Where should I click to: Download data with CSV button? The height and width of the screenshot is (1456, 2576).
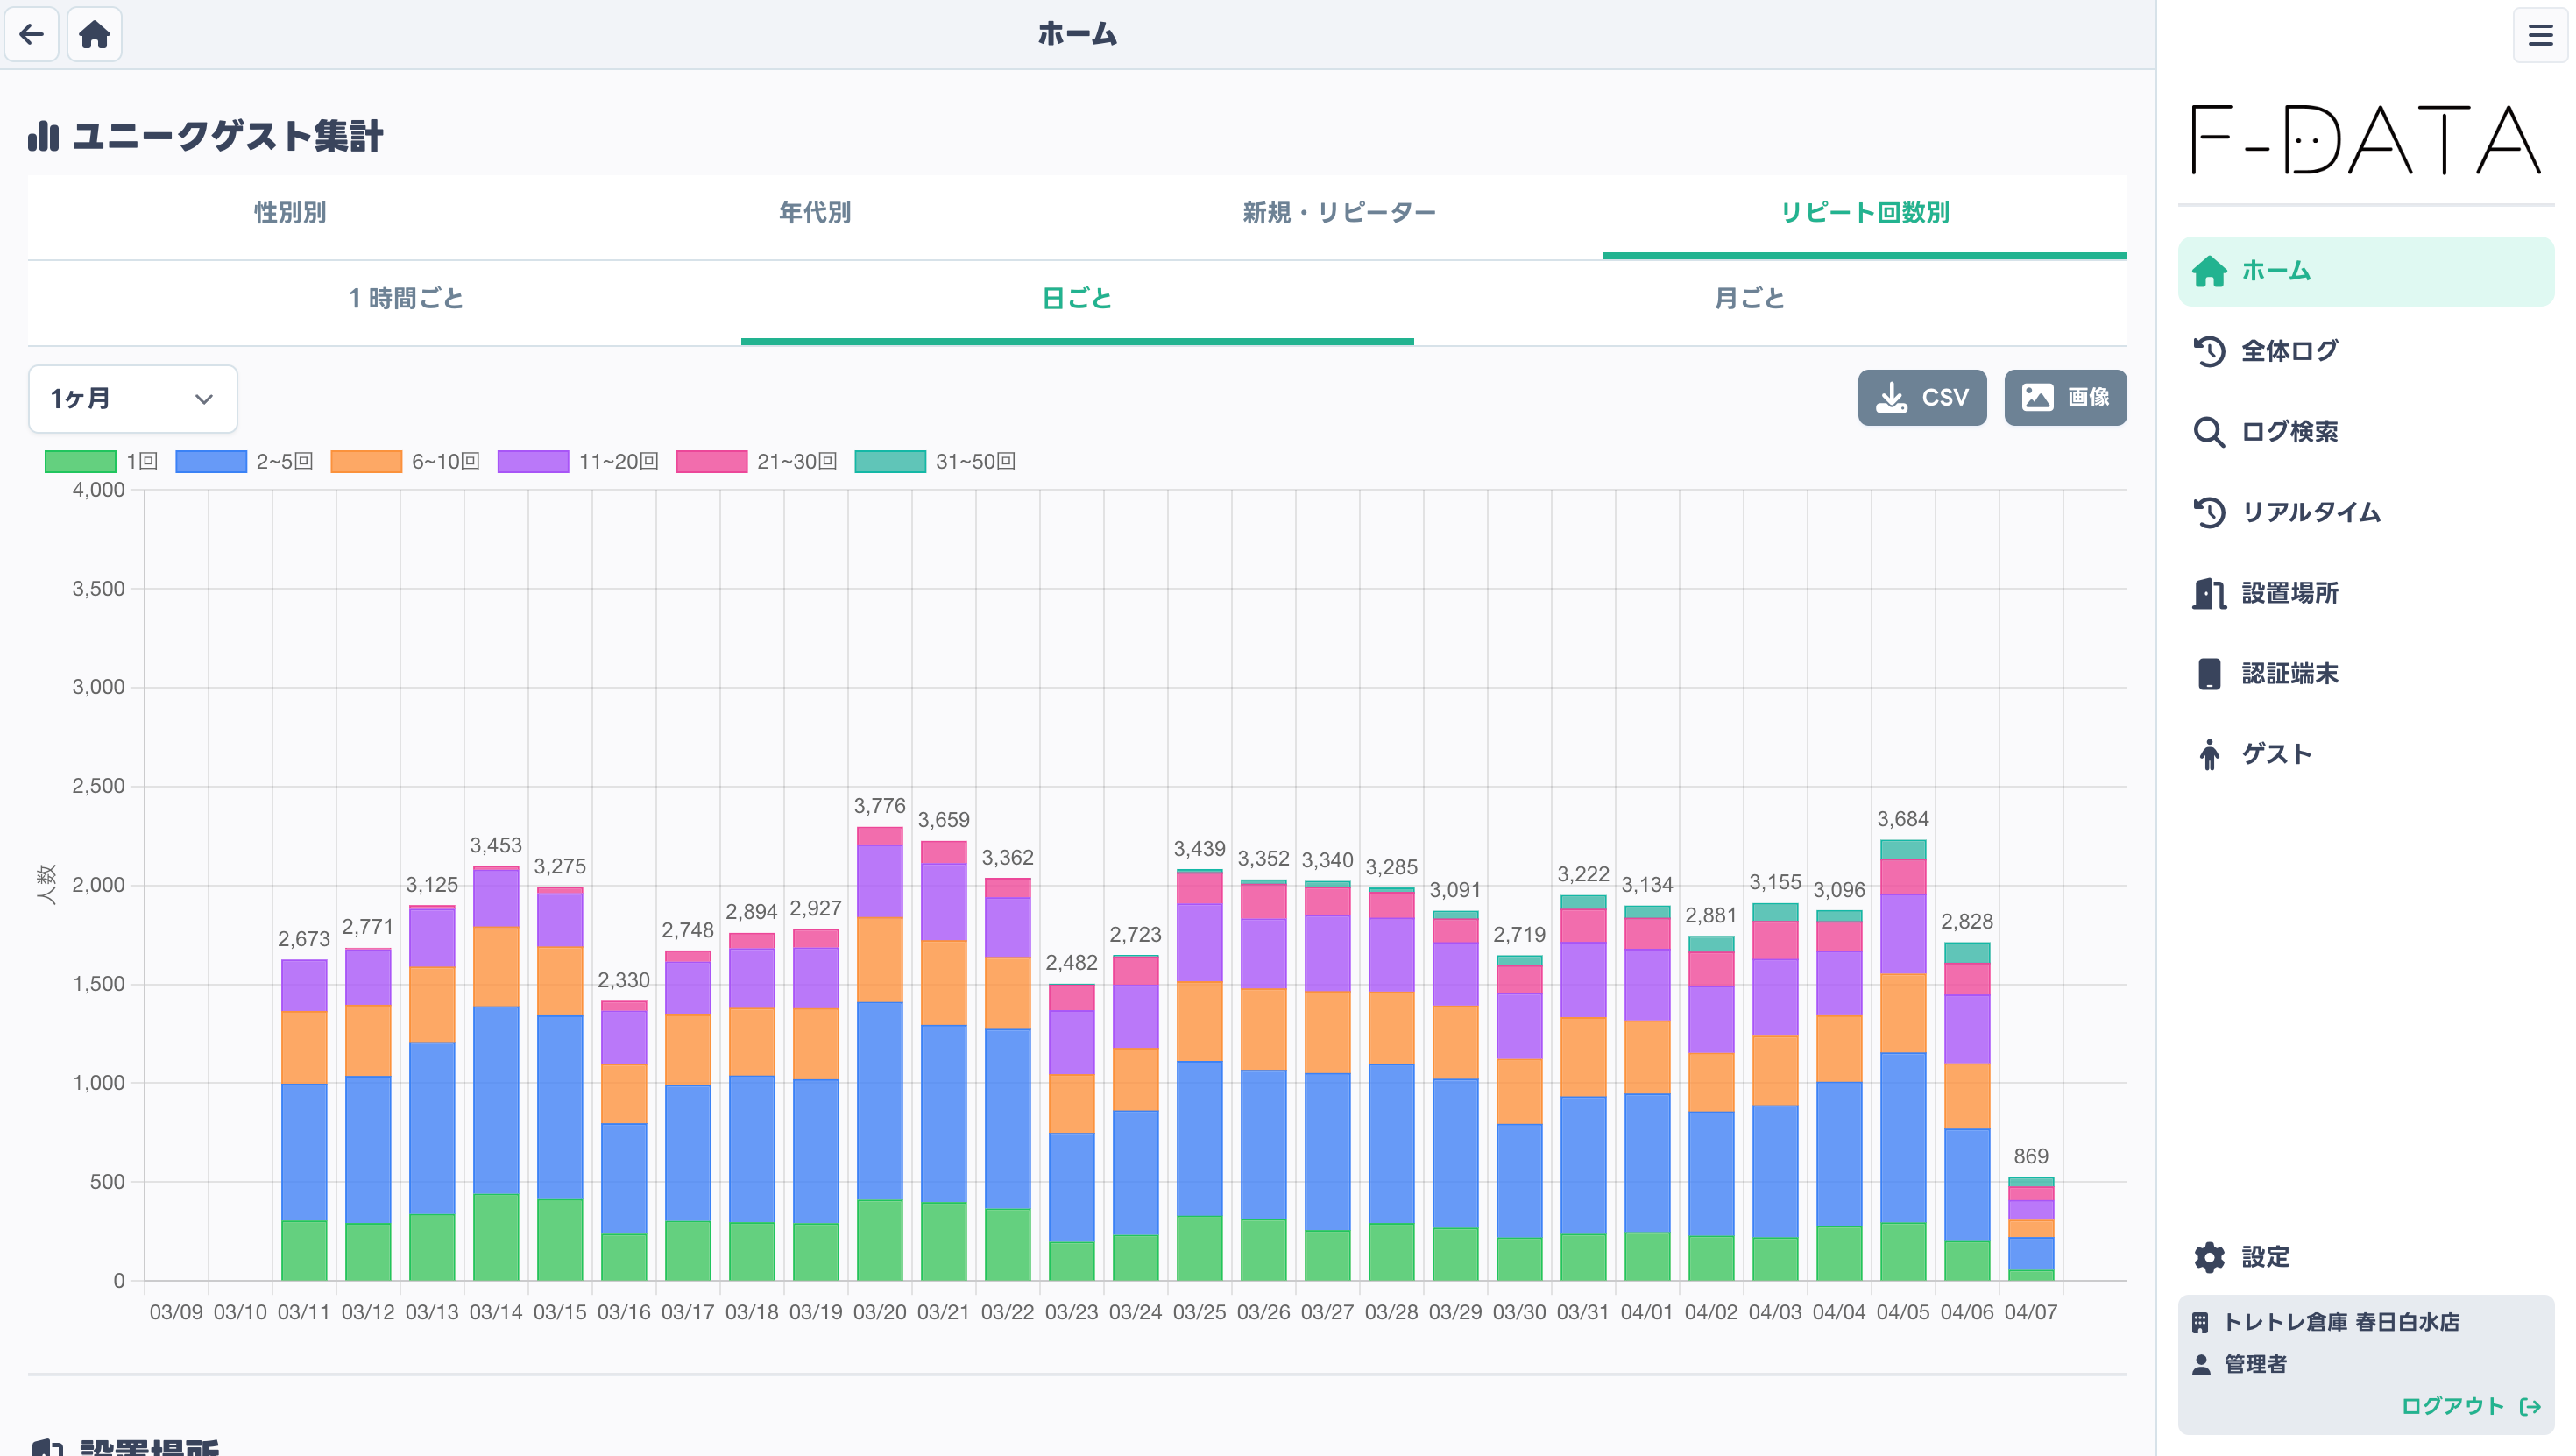point(1921,398)
